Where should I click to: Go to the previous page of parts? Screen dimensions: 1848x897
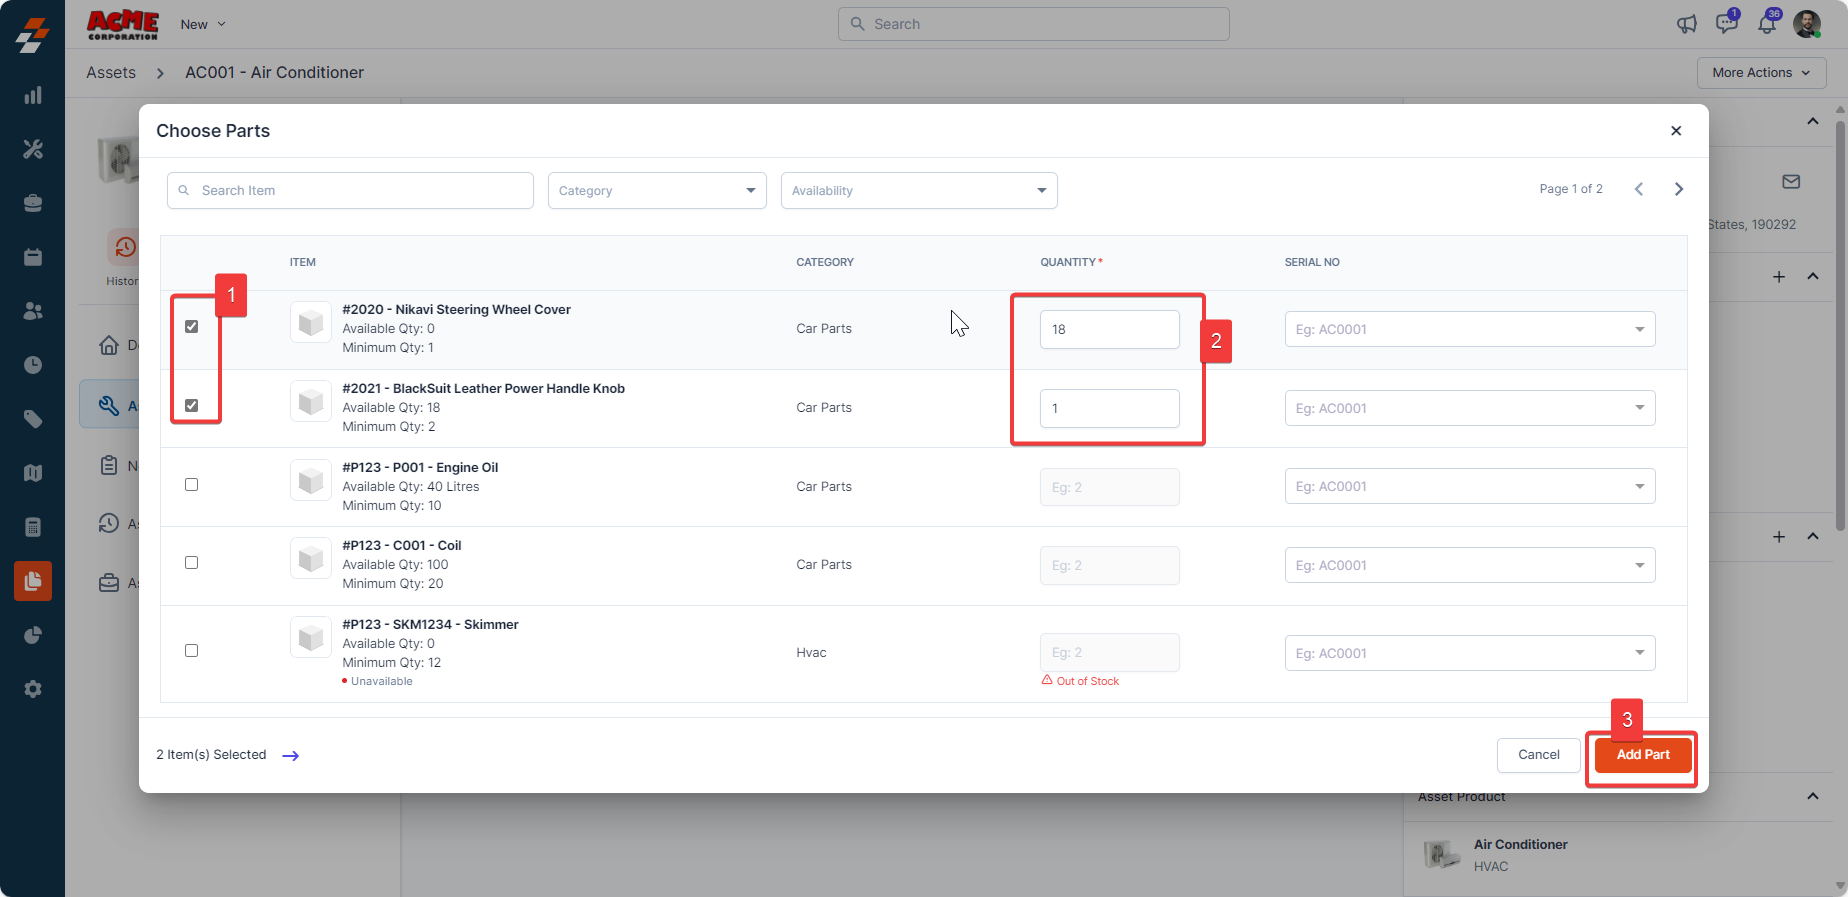(x=1639, y=189)
